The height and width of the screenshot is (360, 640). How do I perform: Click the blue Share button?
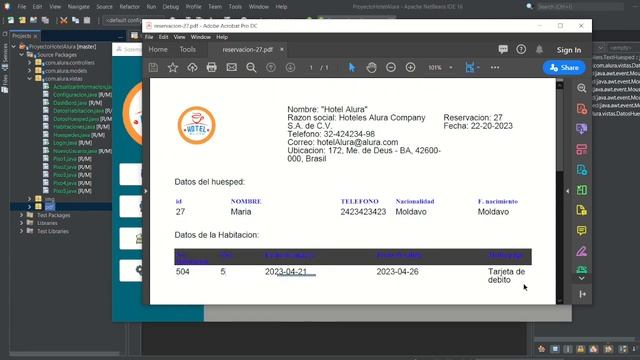tap(564, 68)
